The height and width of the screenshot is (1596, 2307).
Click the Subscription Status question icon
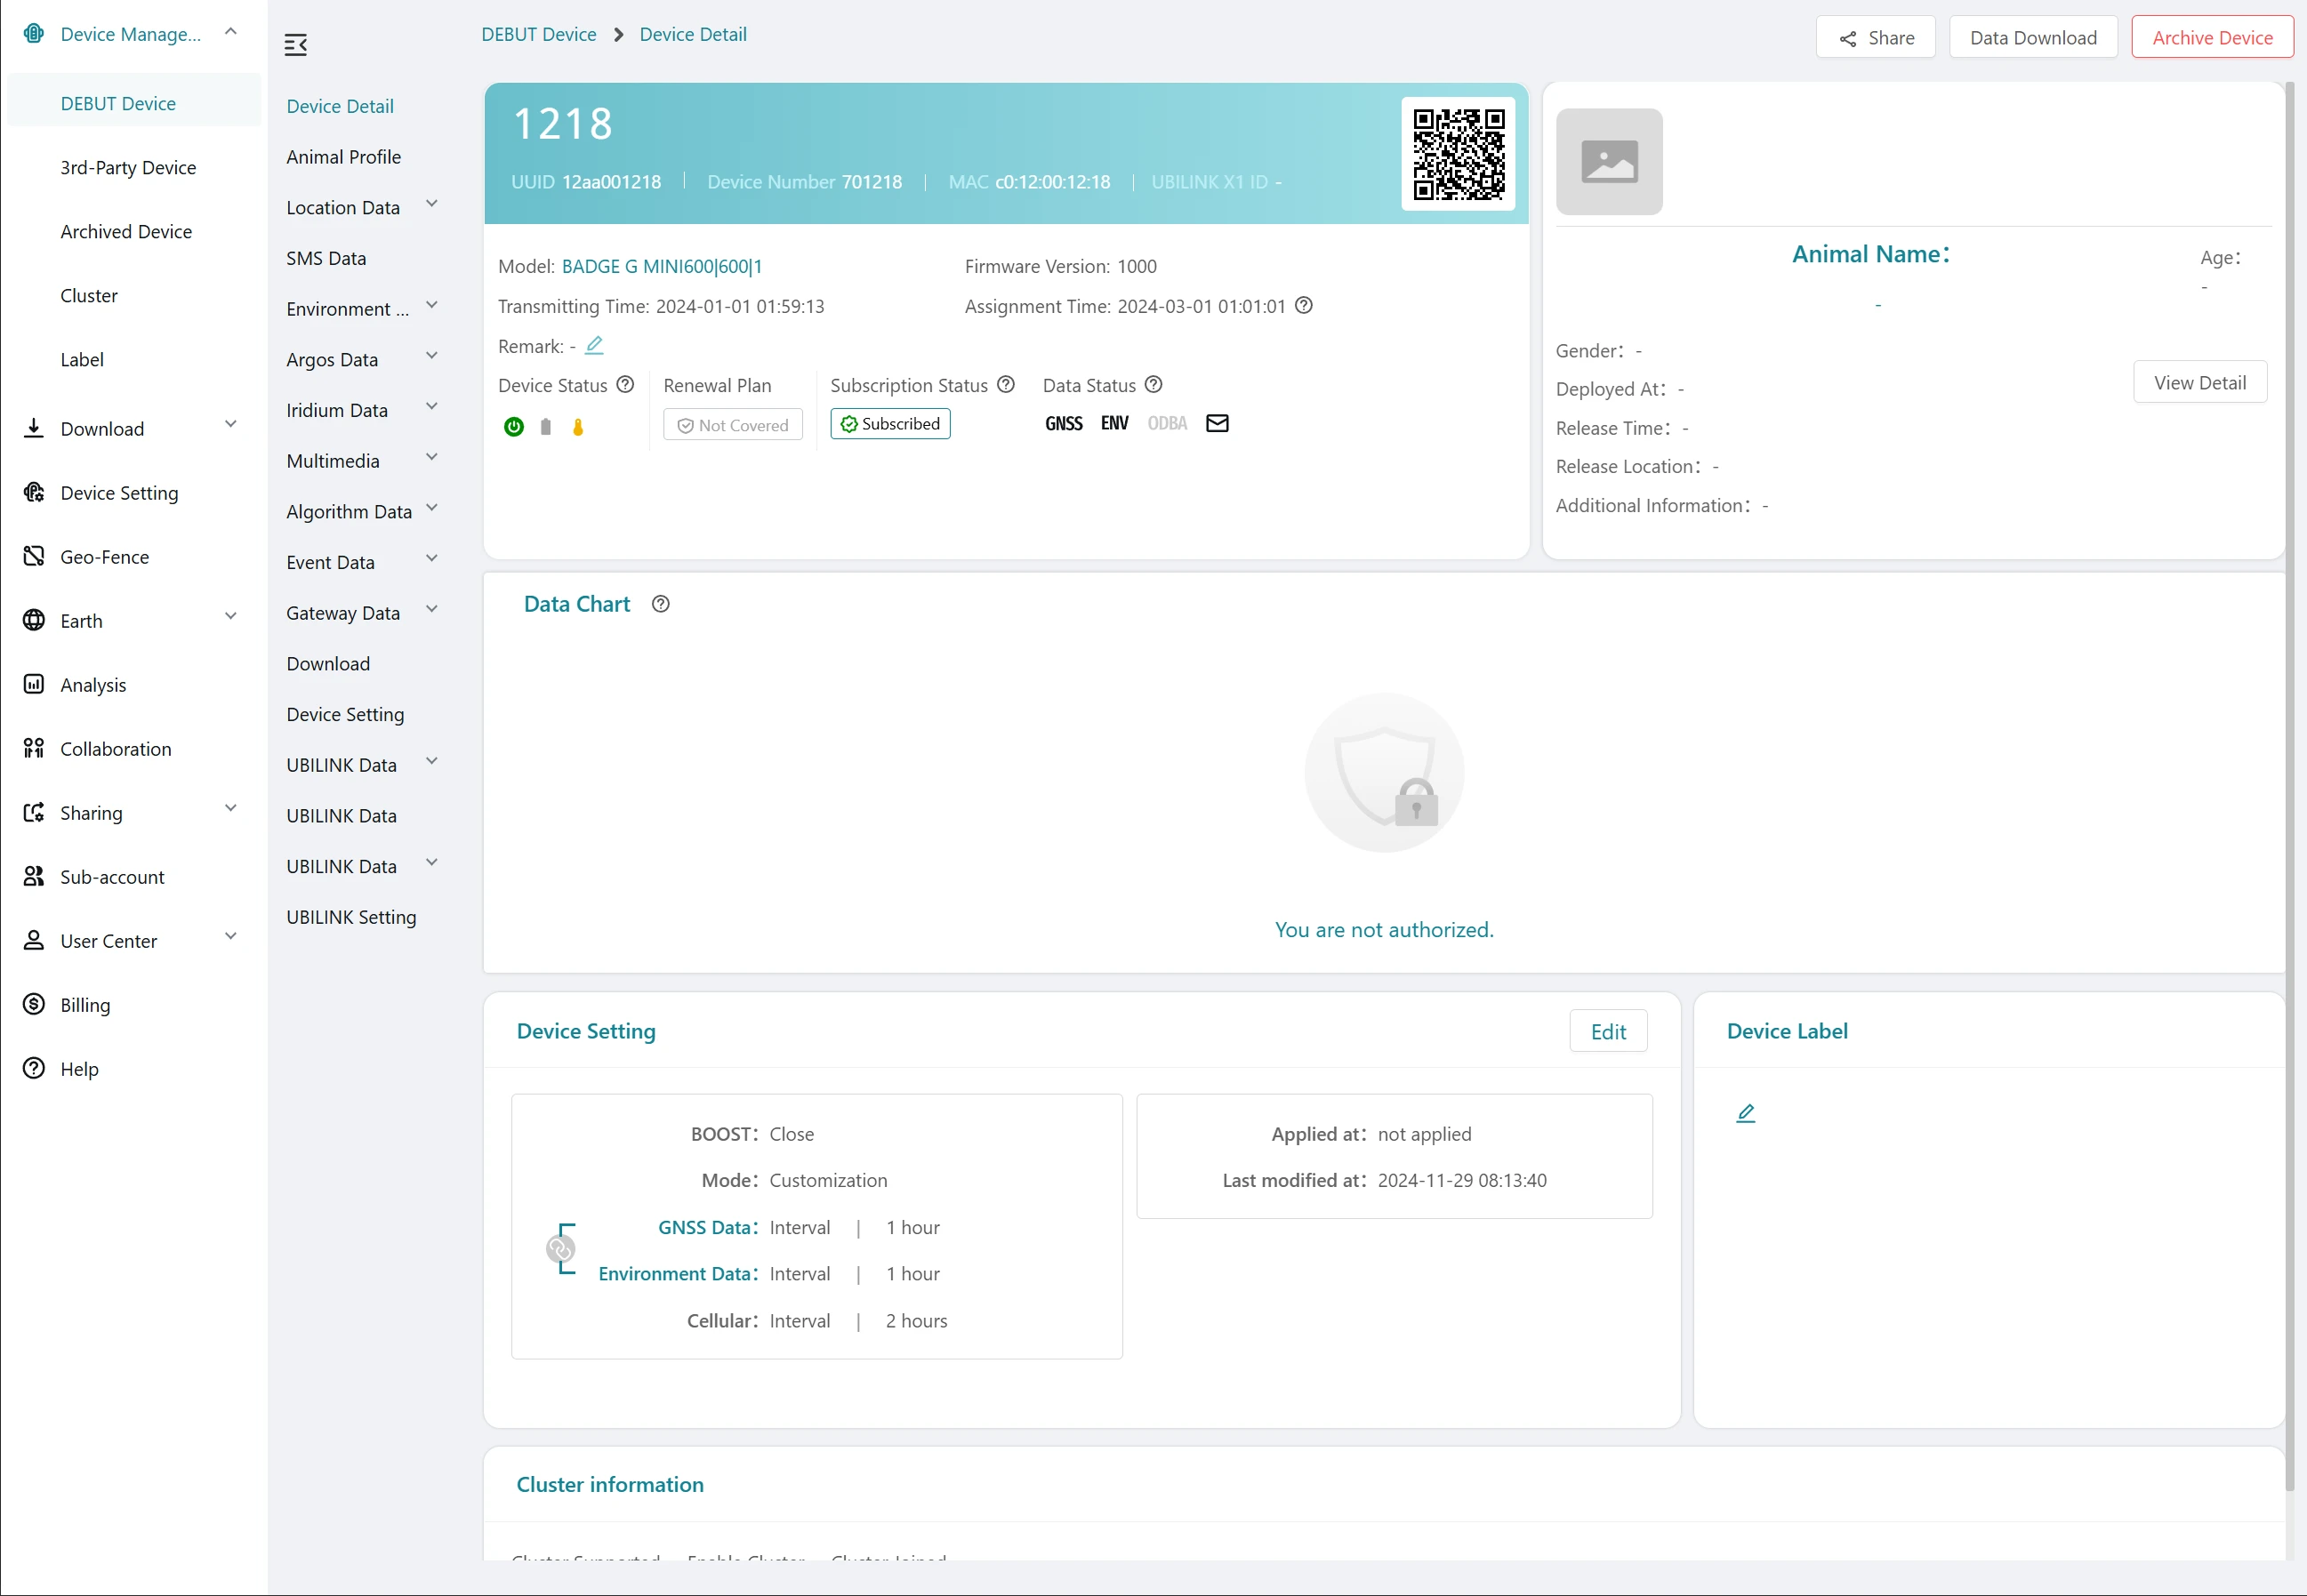pos(1006,384)
